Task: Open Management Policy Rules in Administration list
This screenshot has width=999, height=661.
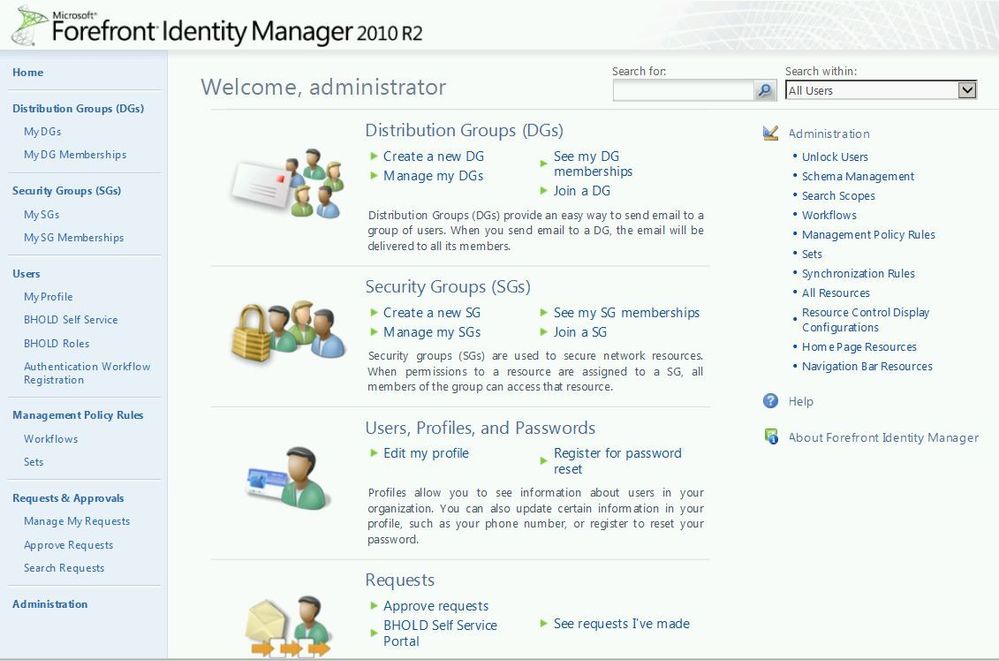Action: (x=868, y=235)
